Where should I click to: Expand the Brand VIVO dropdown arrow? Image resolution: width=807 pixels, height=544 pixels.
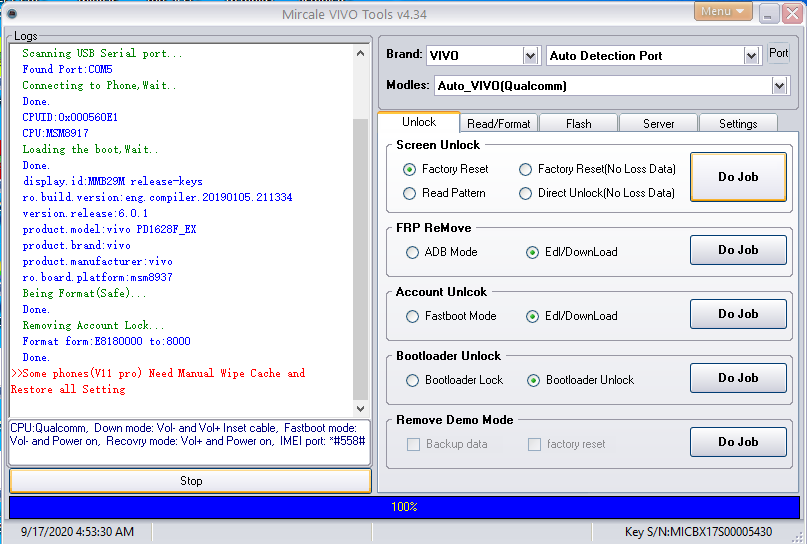(530, 56)
